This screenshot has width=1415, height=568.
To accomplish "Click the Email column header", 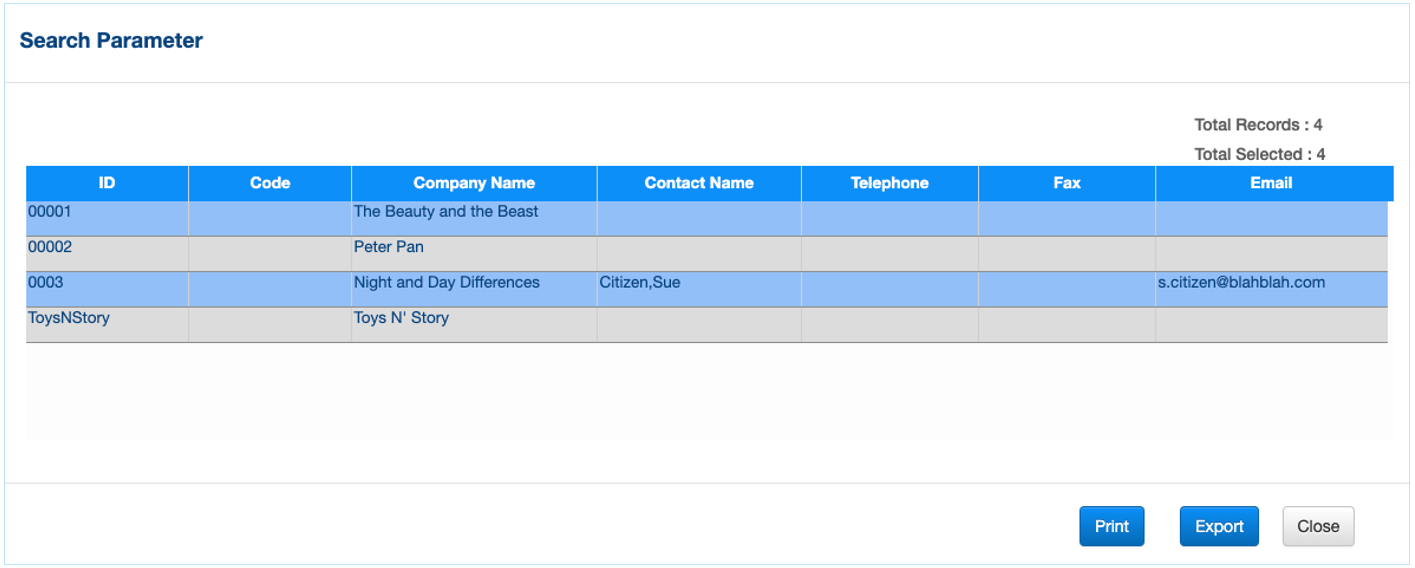I will point(1271,183).
